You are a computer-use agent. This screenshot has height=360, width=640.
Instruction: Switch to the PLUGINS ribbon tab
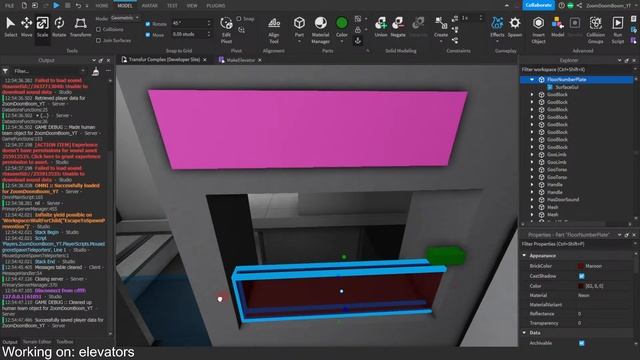pyautogui.click(x=216, y=6)
